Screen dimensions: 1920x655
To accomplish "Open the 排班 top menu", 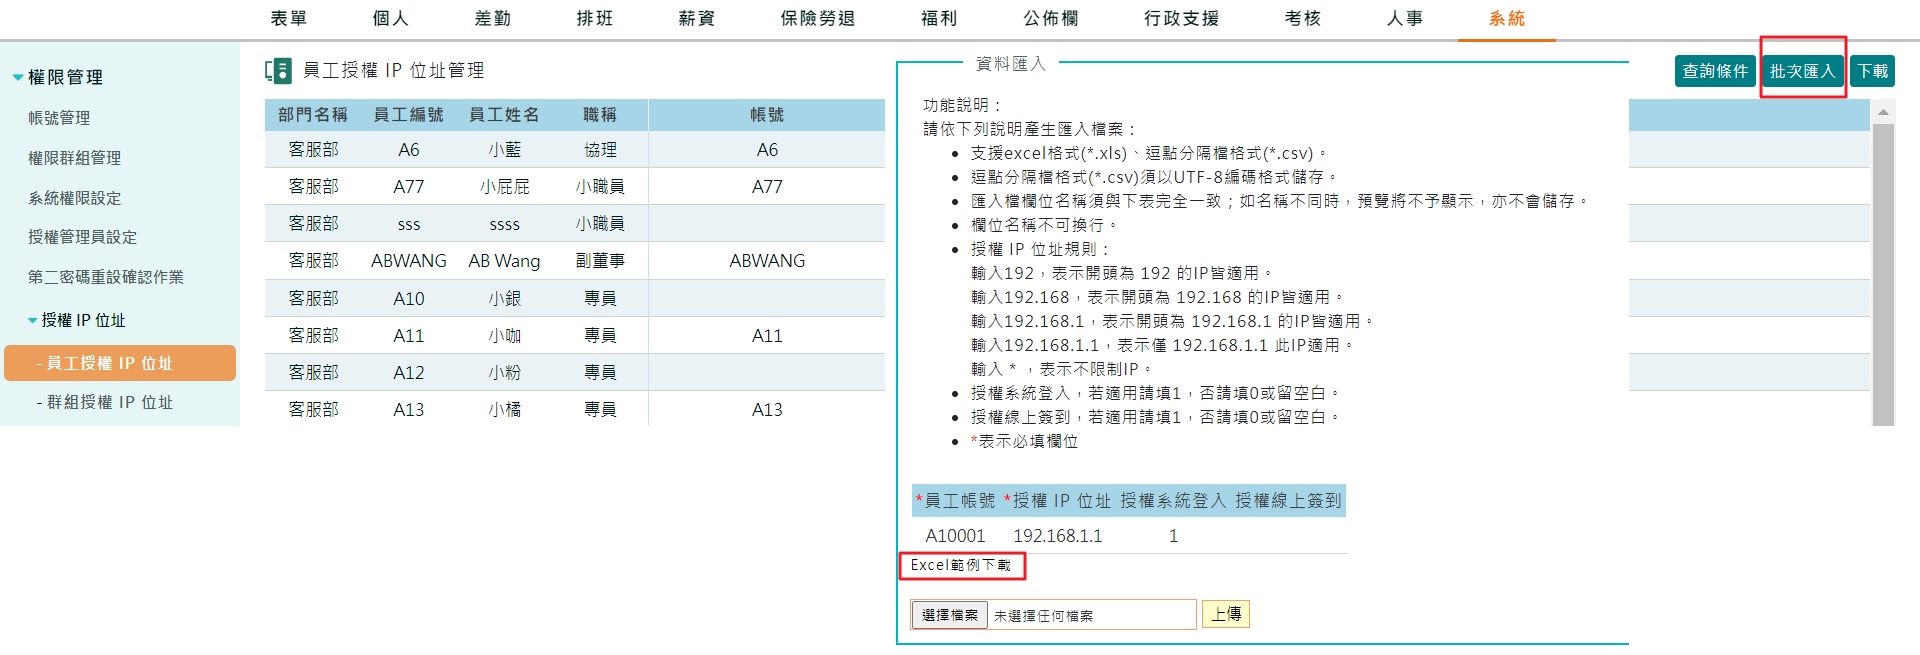I will 595,18.
